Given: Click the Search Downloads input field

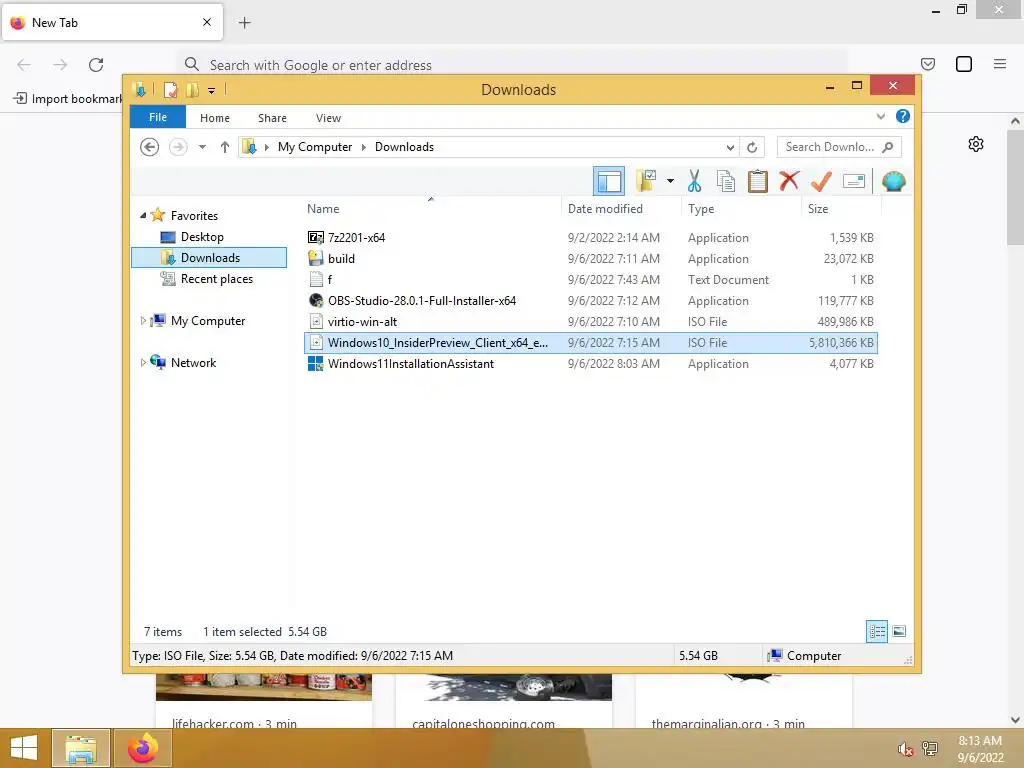Looking at the screenshot, I should tap(839, 147).
